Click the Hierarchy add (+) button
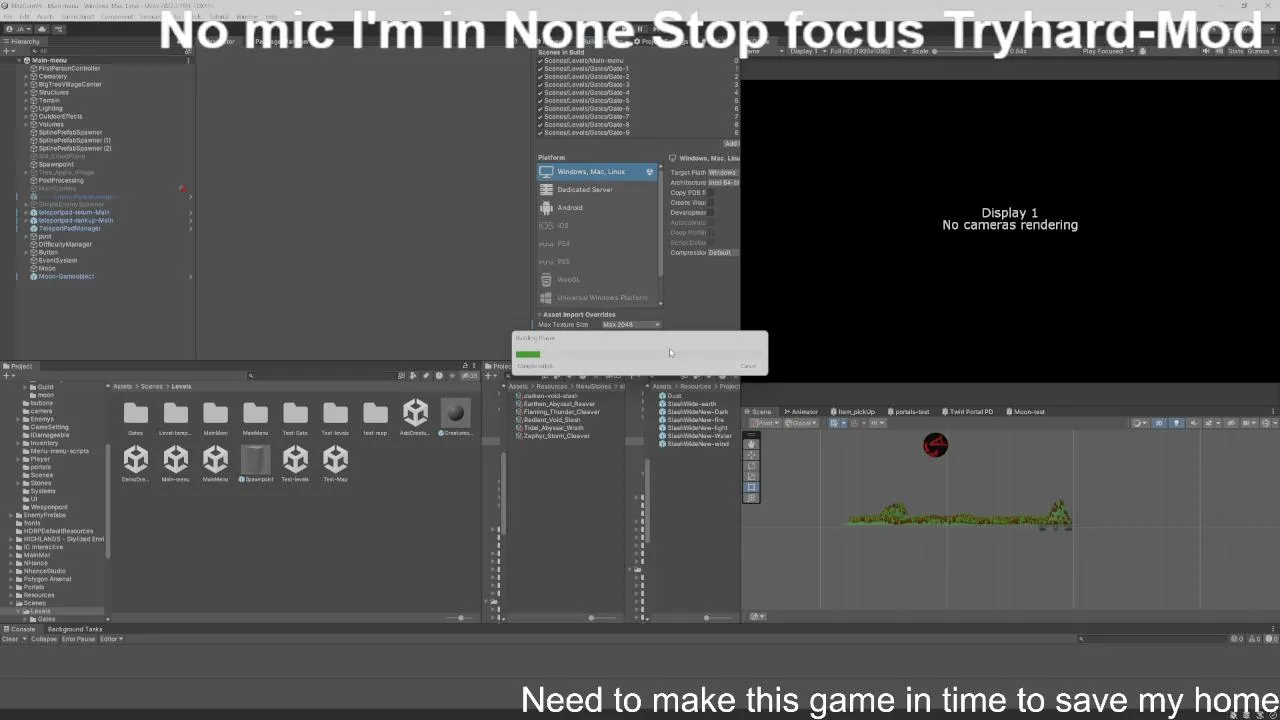This screenshot has height=720, width=1280. [7, 51]
